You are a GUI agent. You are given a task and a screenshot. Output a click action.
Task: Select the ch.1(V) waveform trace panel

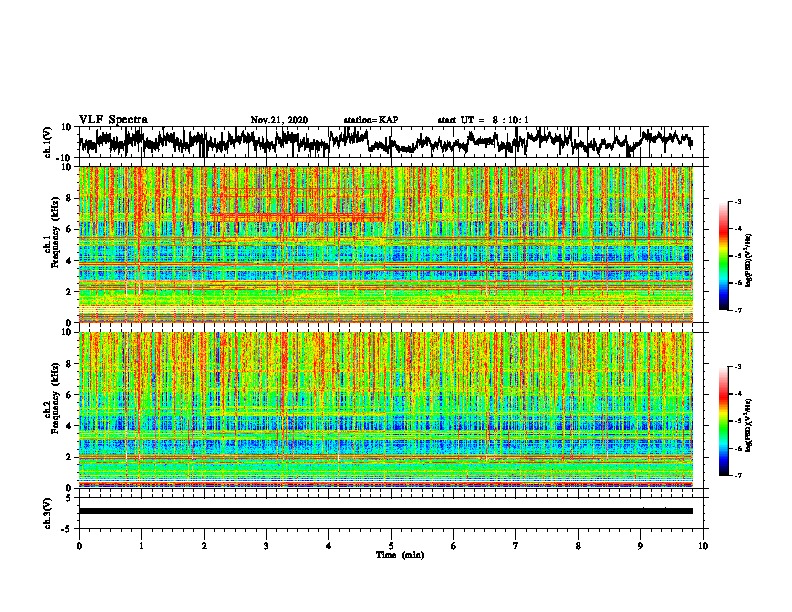click(391, 142)
